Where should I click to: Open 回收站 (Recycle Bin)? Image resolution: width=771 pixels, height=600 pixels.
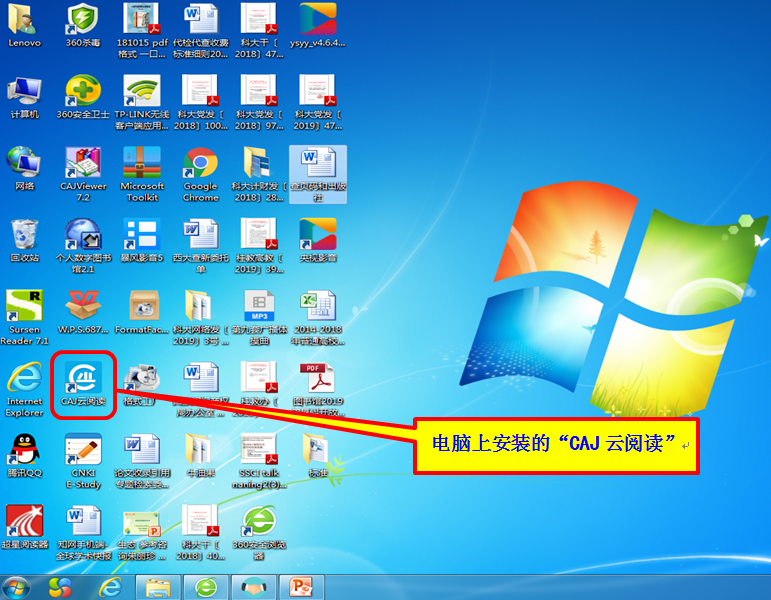[24, 240]
